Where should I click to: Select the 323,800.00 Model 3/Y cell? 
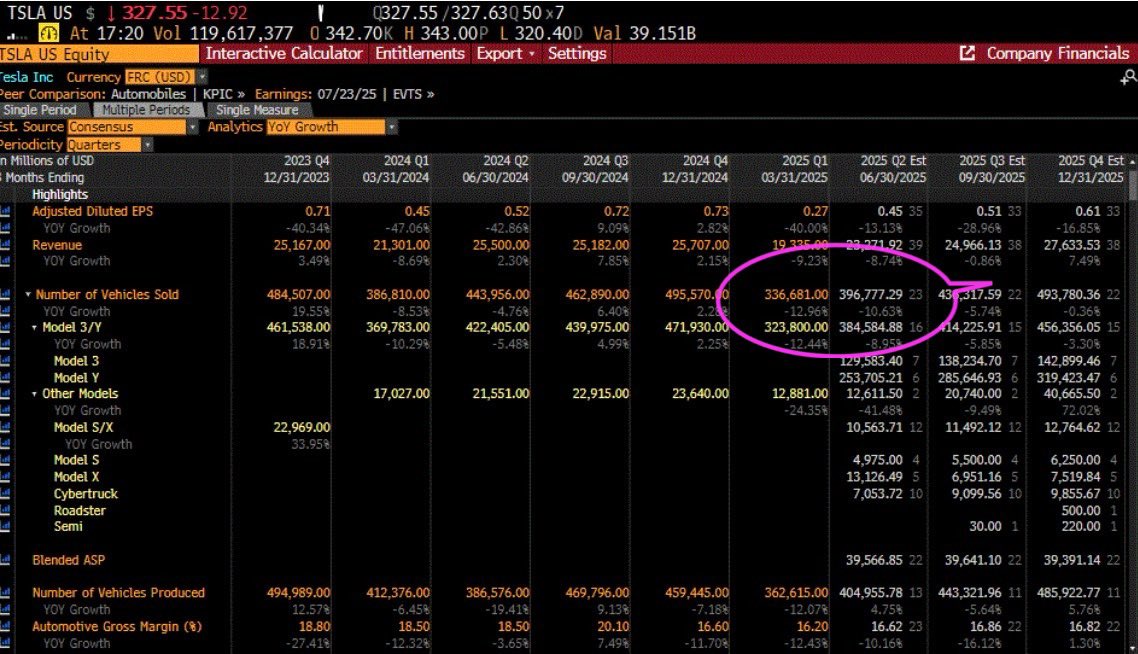pyautogui.click(x=795, y=327)
